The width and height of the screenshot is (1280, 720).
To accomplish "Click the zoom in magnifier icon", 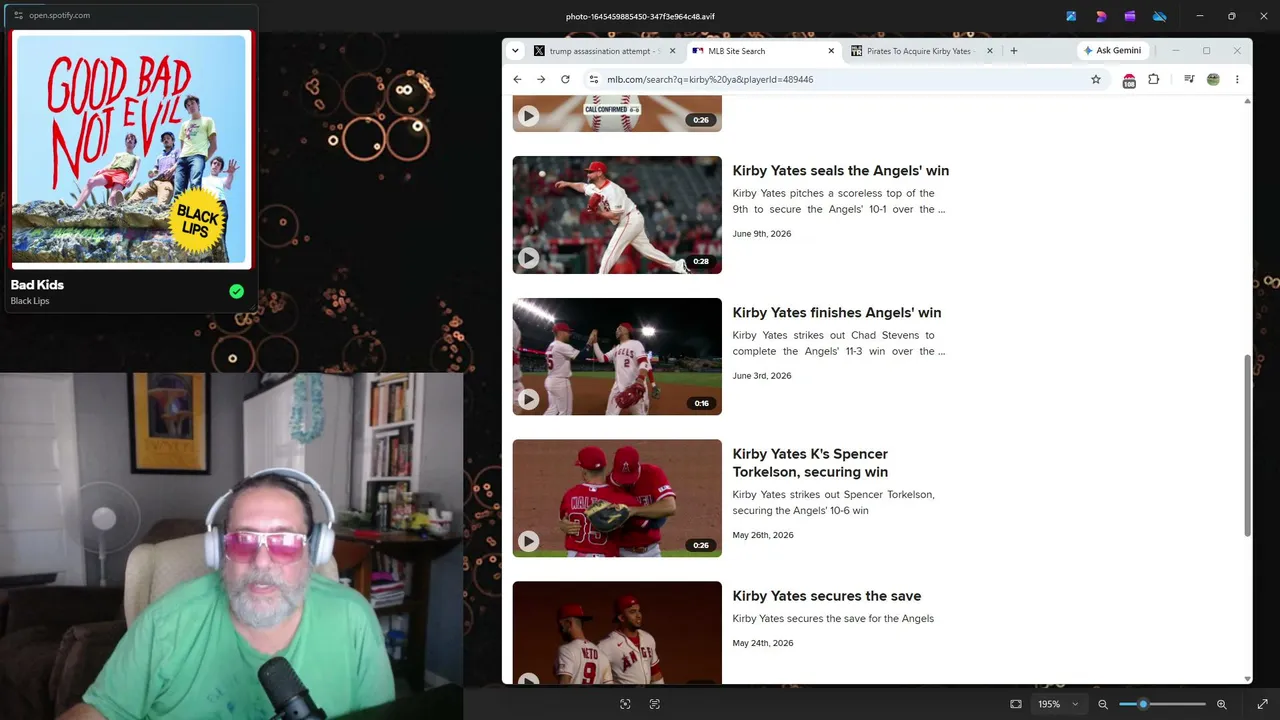I will coord(1221,704).
